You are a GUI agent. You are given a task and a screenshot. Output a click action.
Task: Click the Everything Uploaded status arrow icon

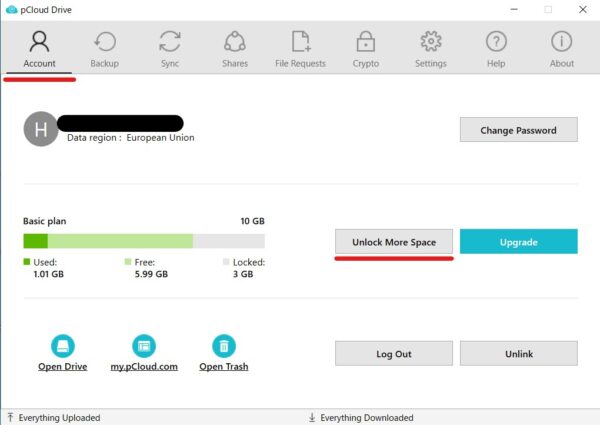click(10, 417)
